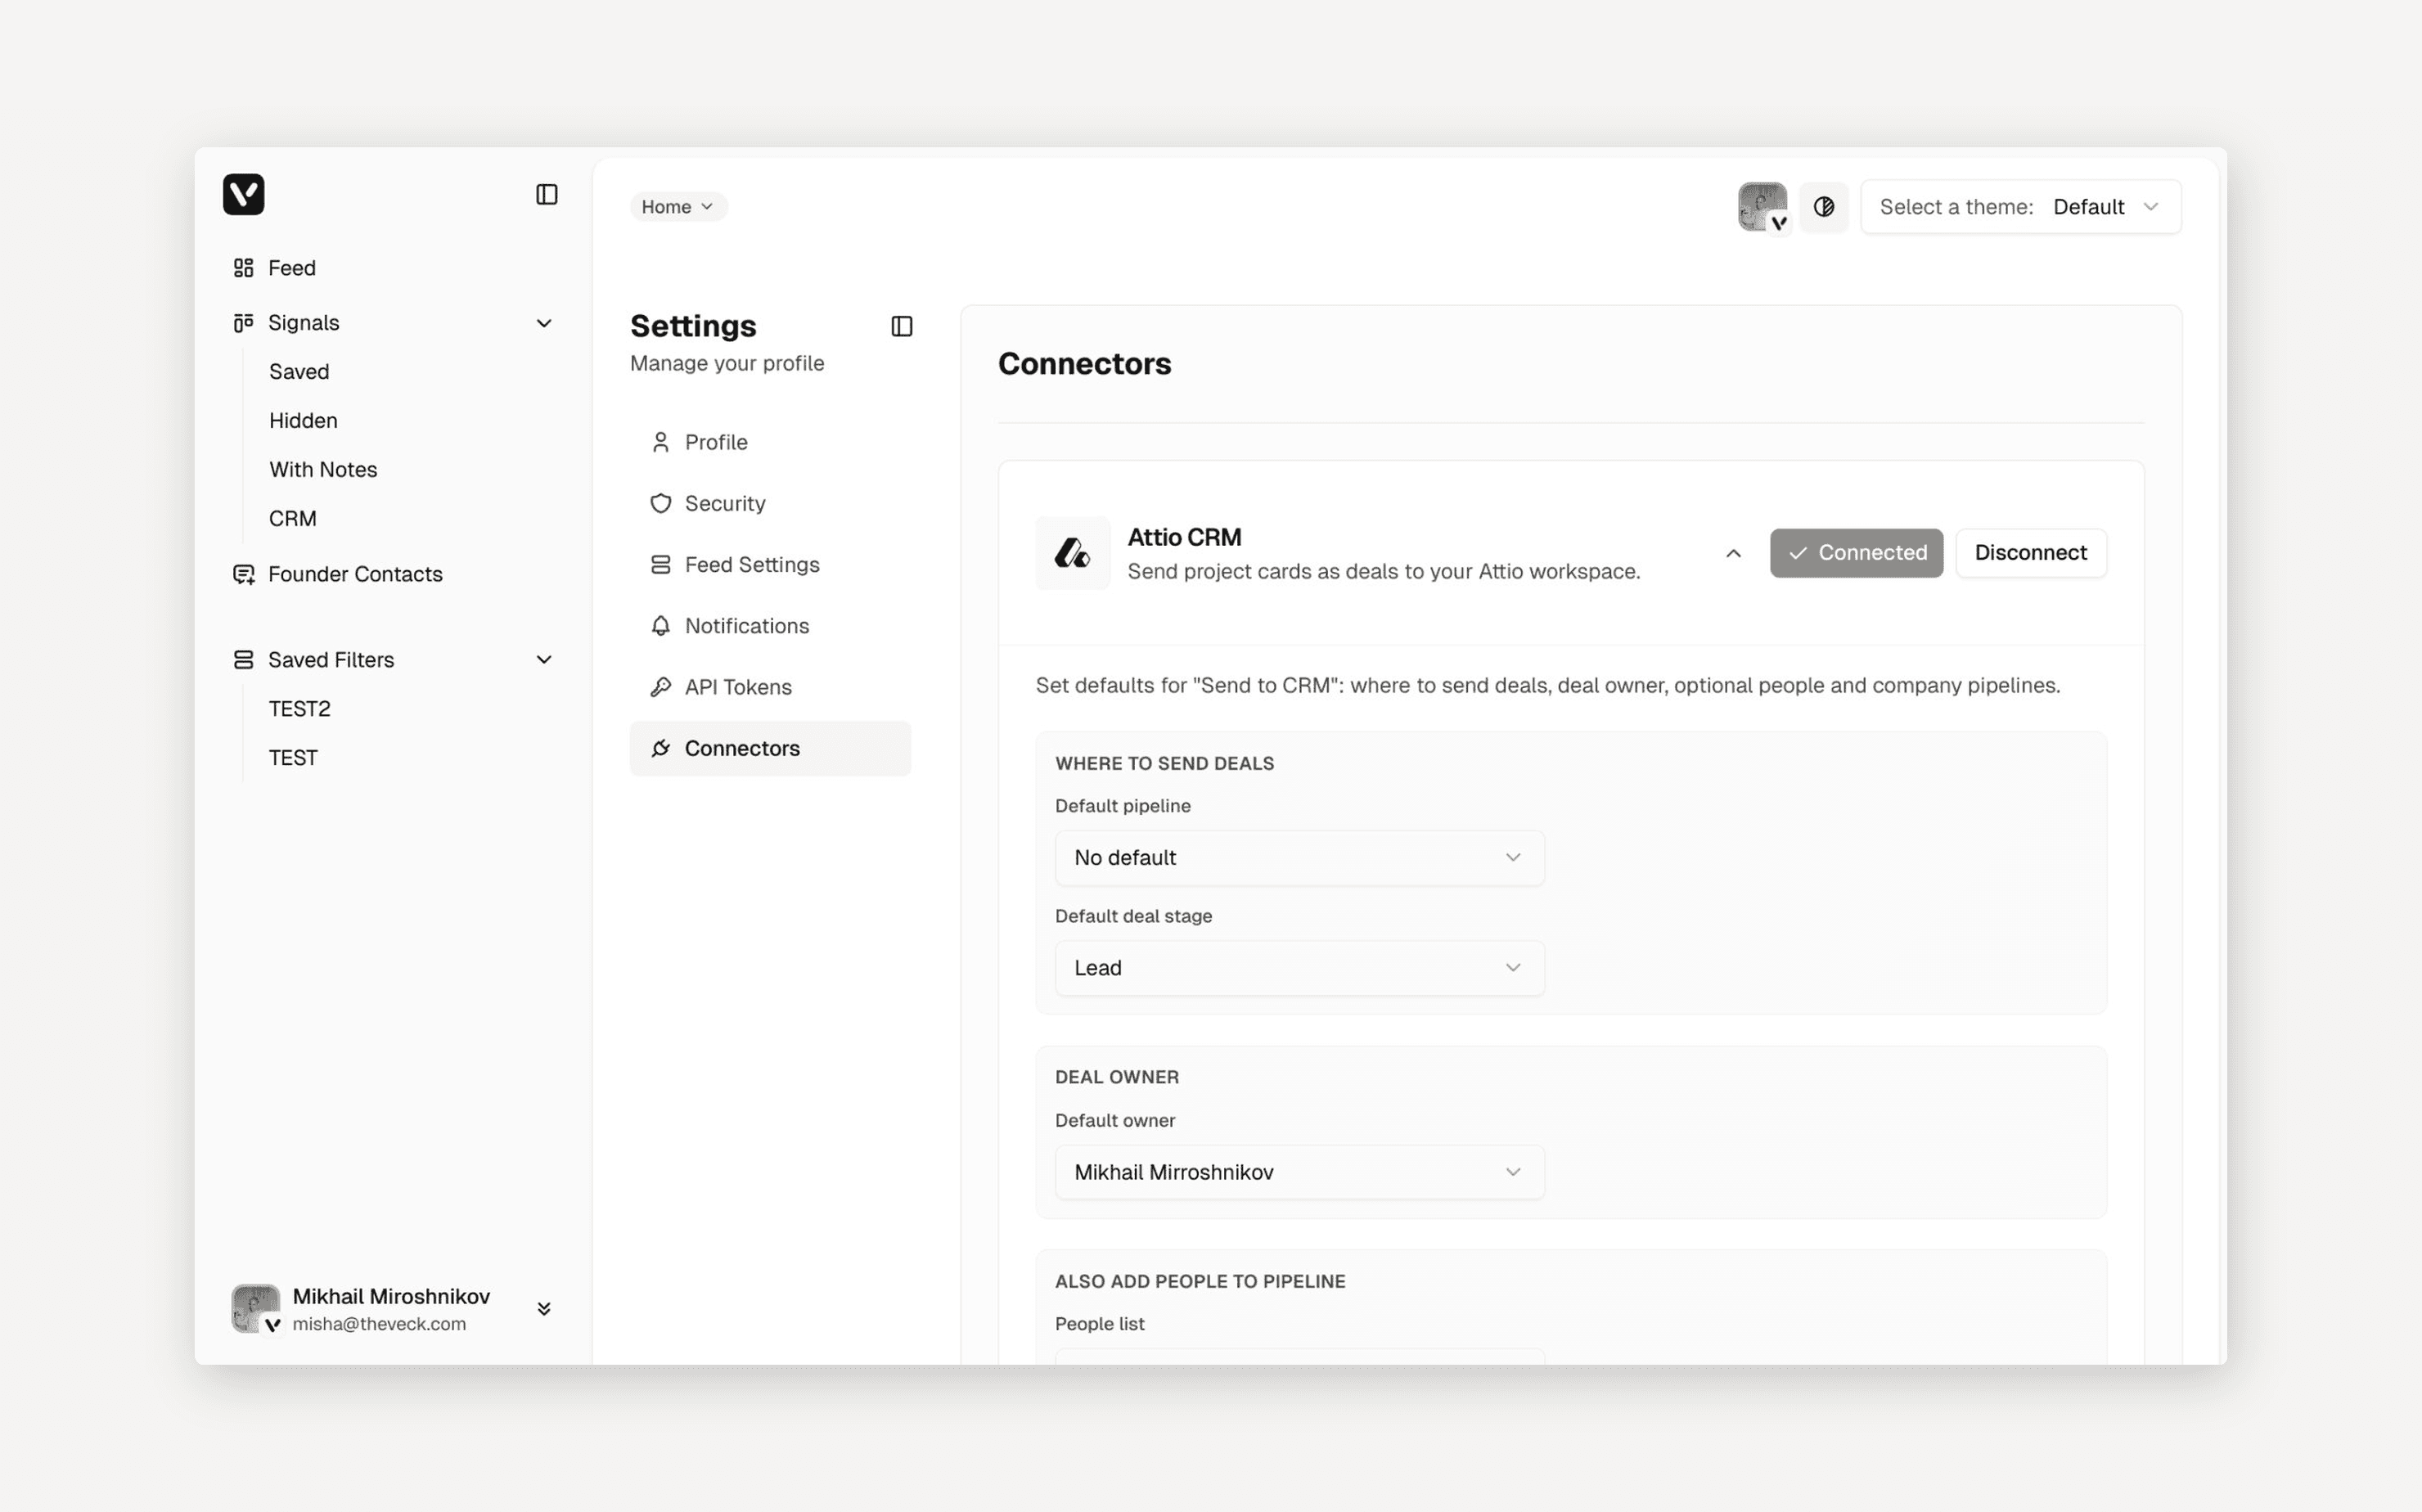Collapse the Saved Filters group

click(x=544, y=660)
